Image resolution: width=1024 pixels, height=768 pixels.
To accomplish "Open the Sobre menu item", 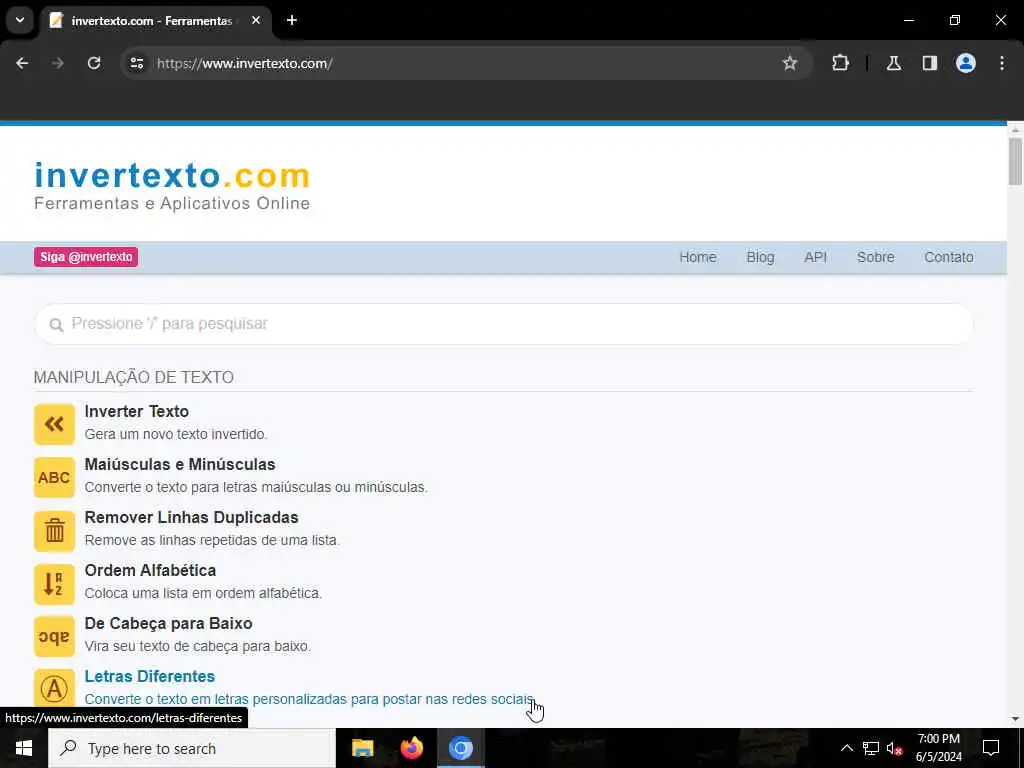I will 875,257.
